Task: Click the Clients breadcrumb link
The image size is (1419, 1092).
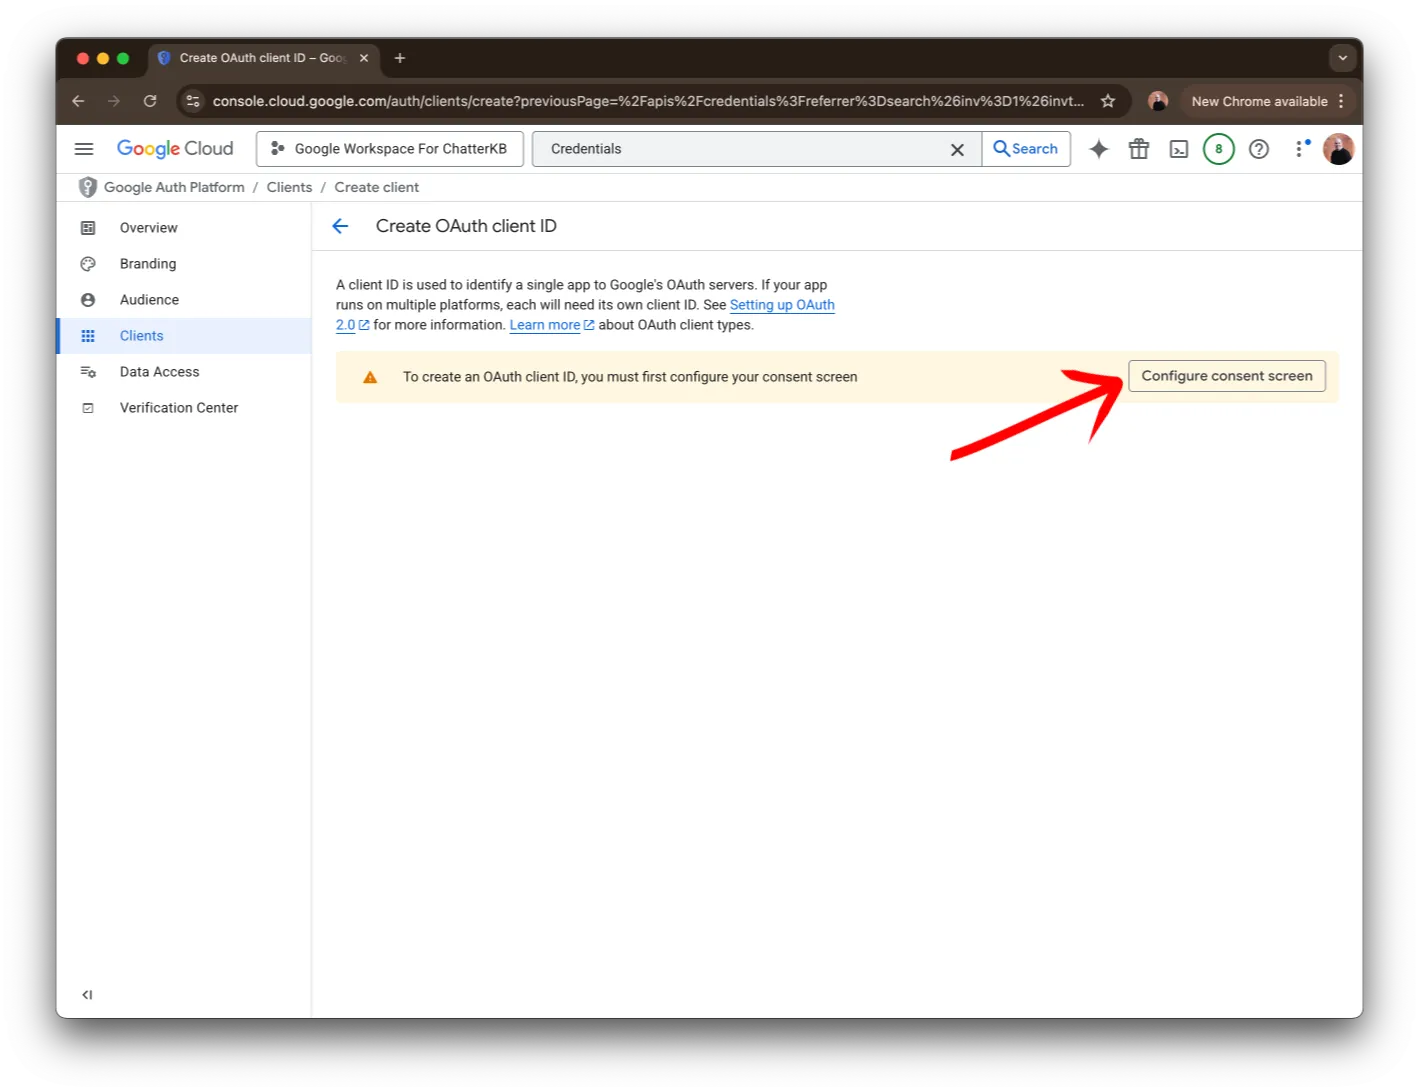Action: click(x=289, y=187)
